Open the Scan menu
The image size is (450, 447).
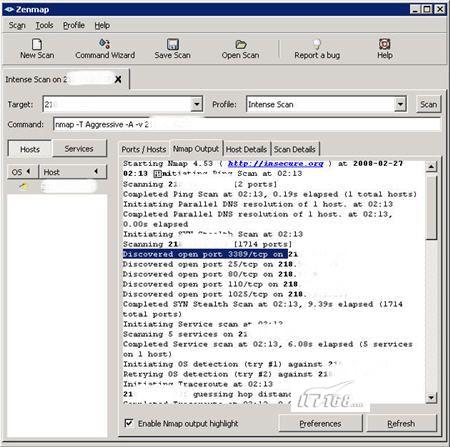pyautogui.click(x=17, y=25)
